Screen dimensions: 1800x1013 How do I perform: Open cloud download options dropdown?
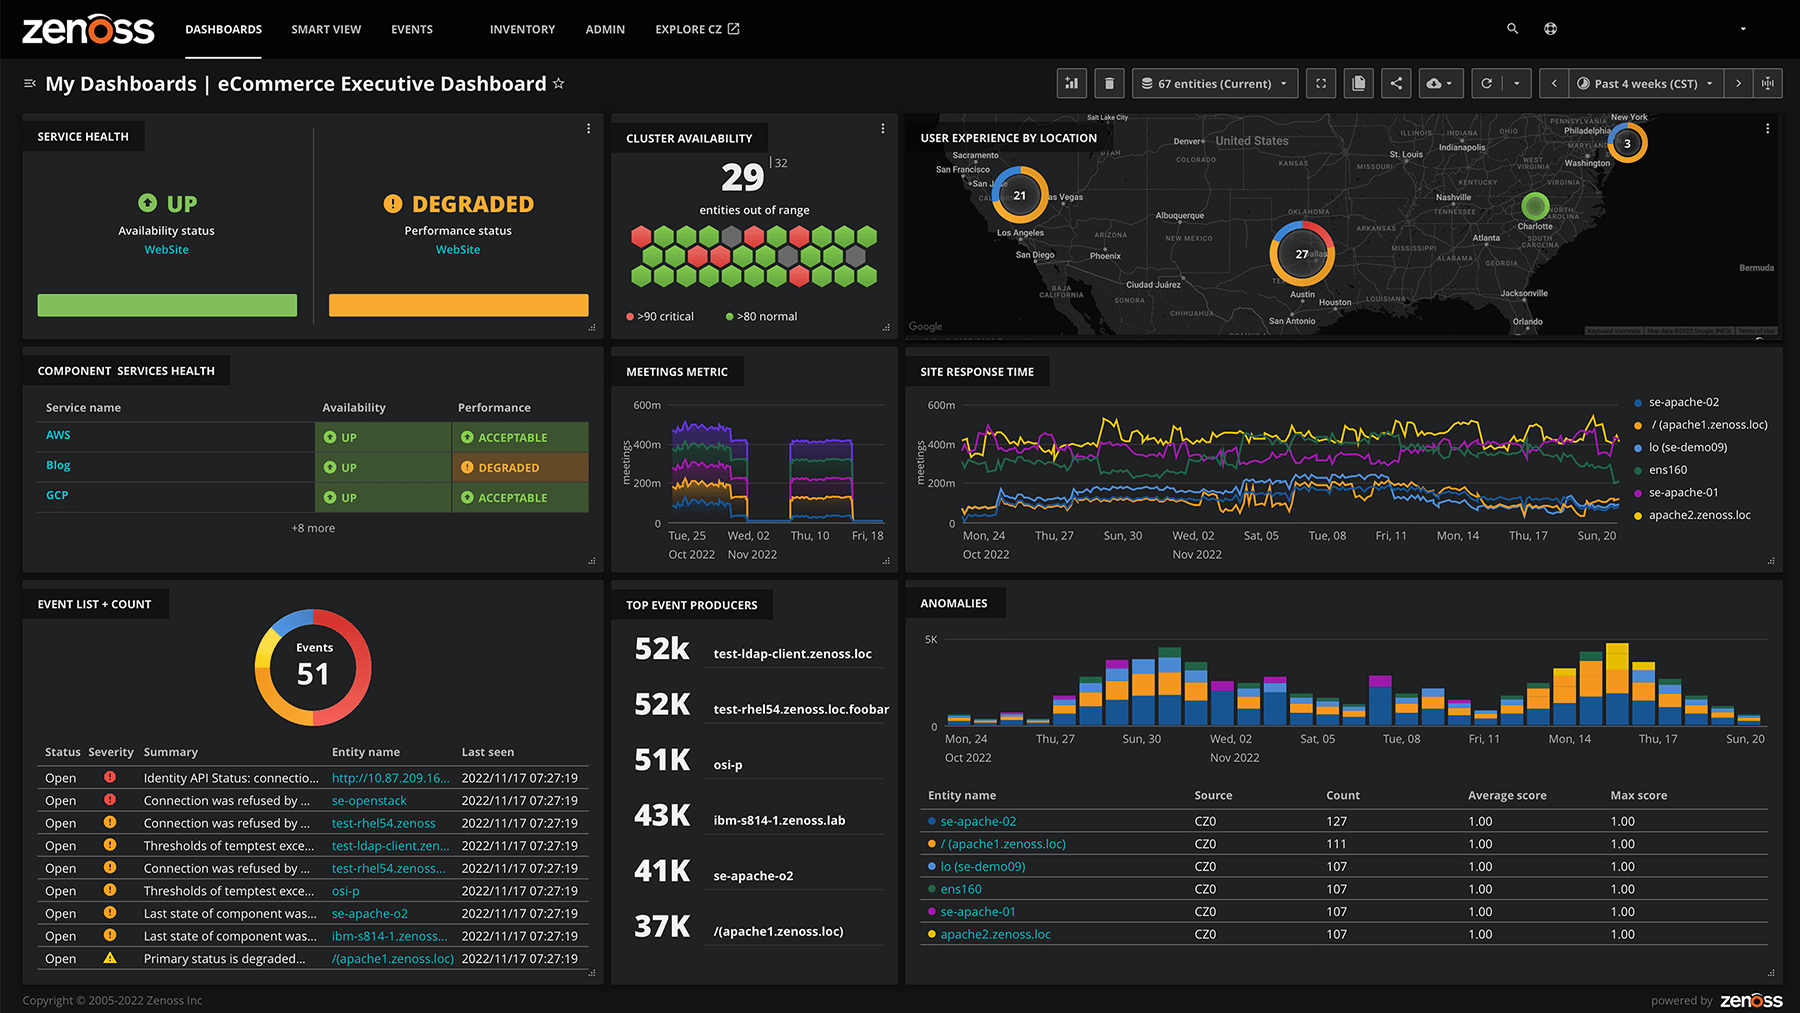(1440, 84)
